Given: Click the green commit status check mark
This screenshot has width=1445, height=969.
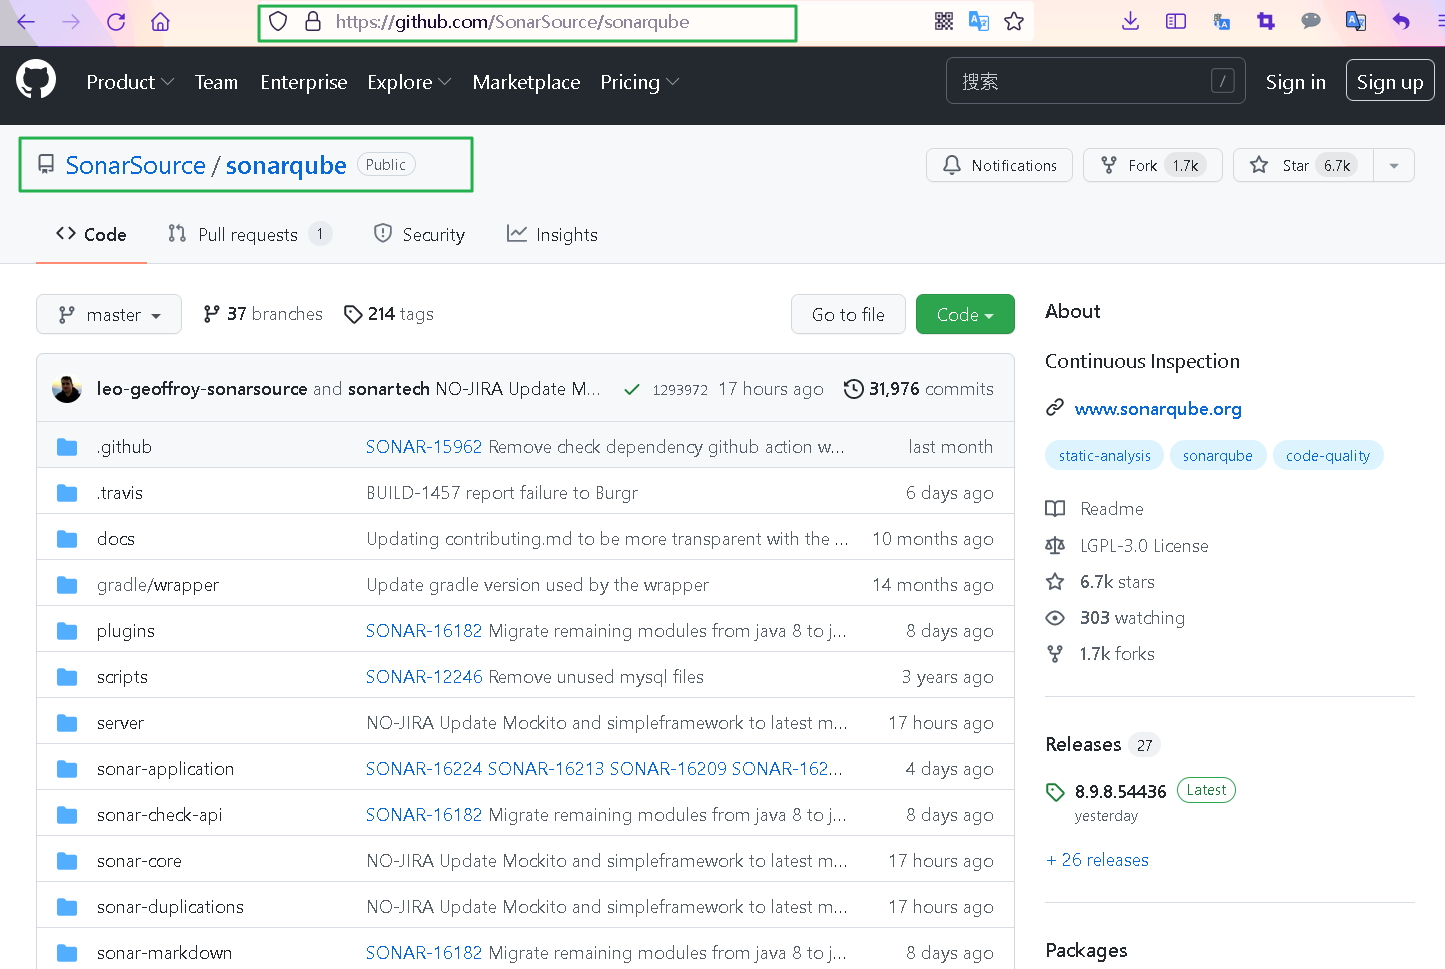Looking at the screenshot, I should (632, 390).
